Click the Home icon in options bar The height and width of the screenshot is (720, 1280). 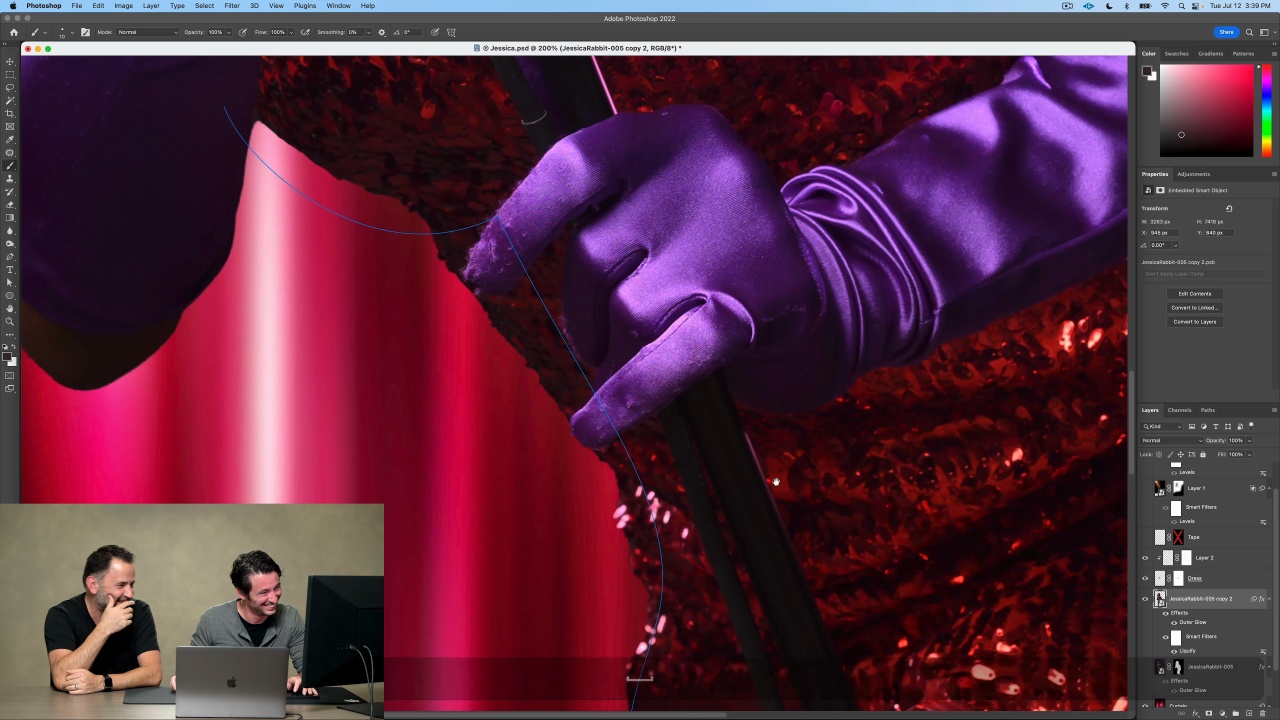[x=14, y=32]
